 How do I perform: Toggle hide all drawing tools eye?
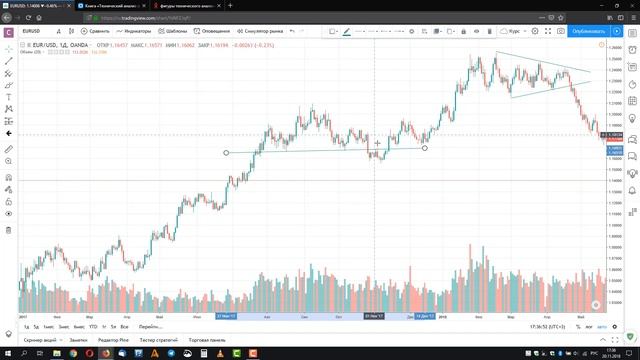tap(9, 213)
